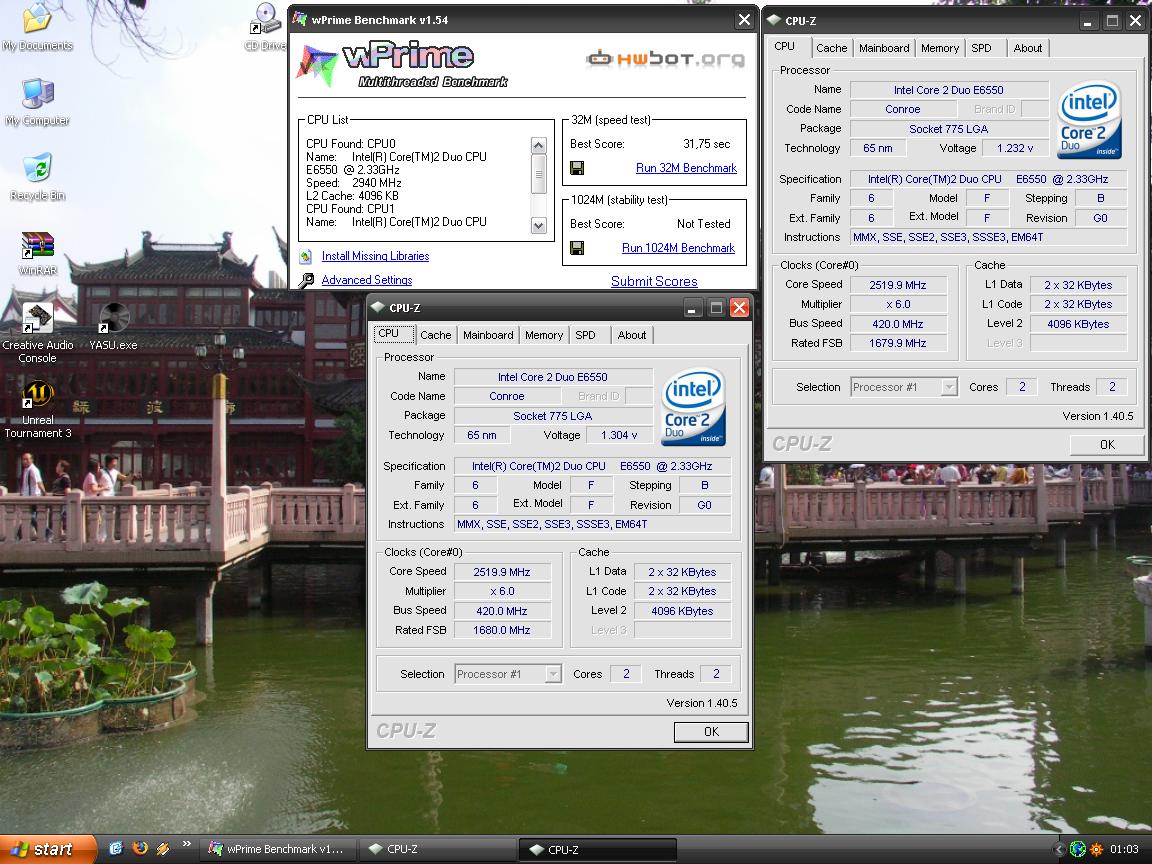Open the CD Drive desktop shortcut
The width and height of the screenshot is (1152, 864).
[x=265, y=28]
